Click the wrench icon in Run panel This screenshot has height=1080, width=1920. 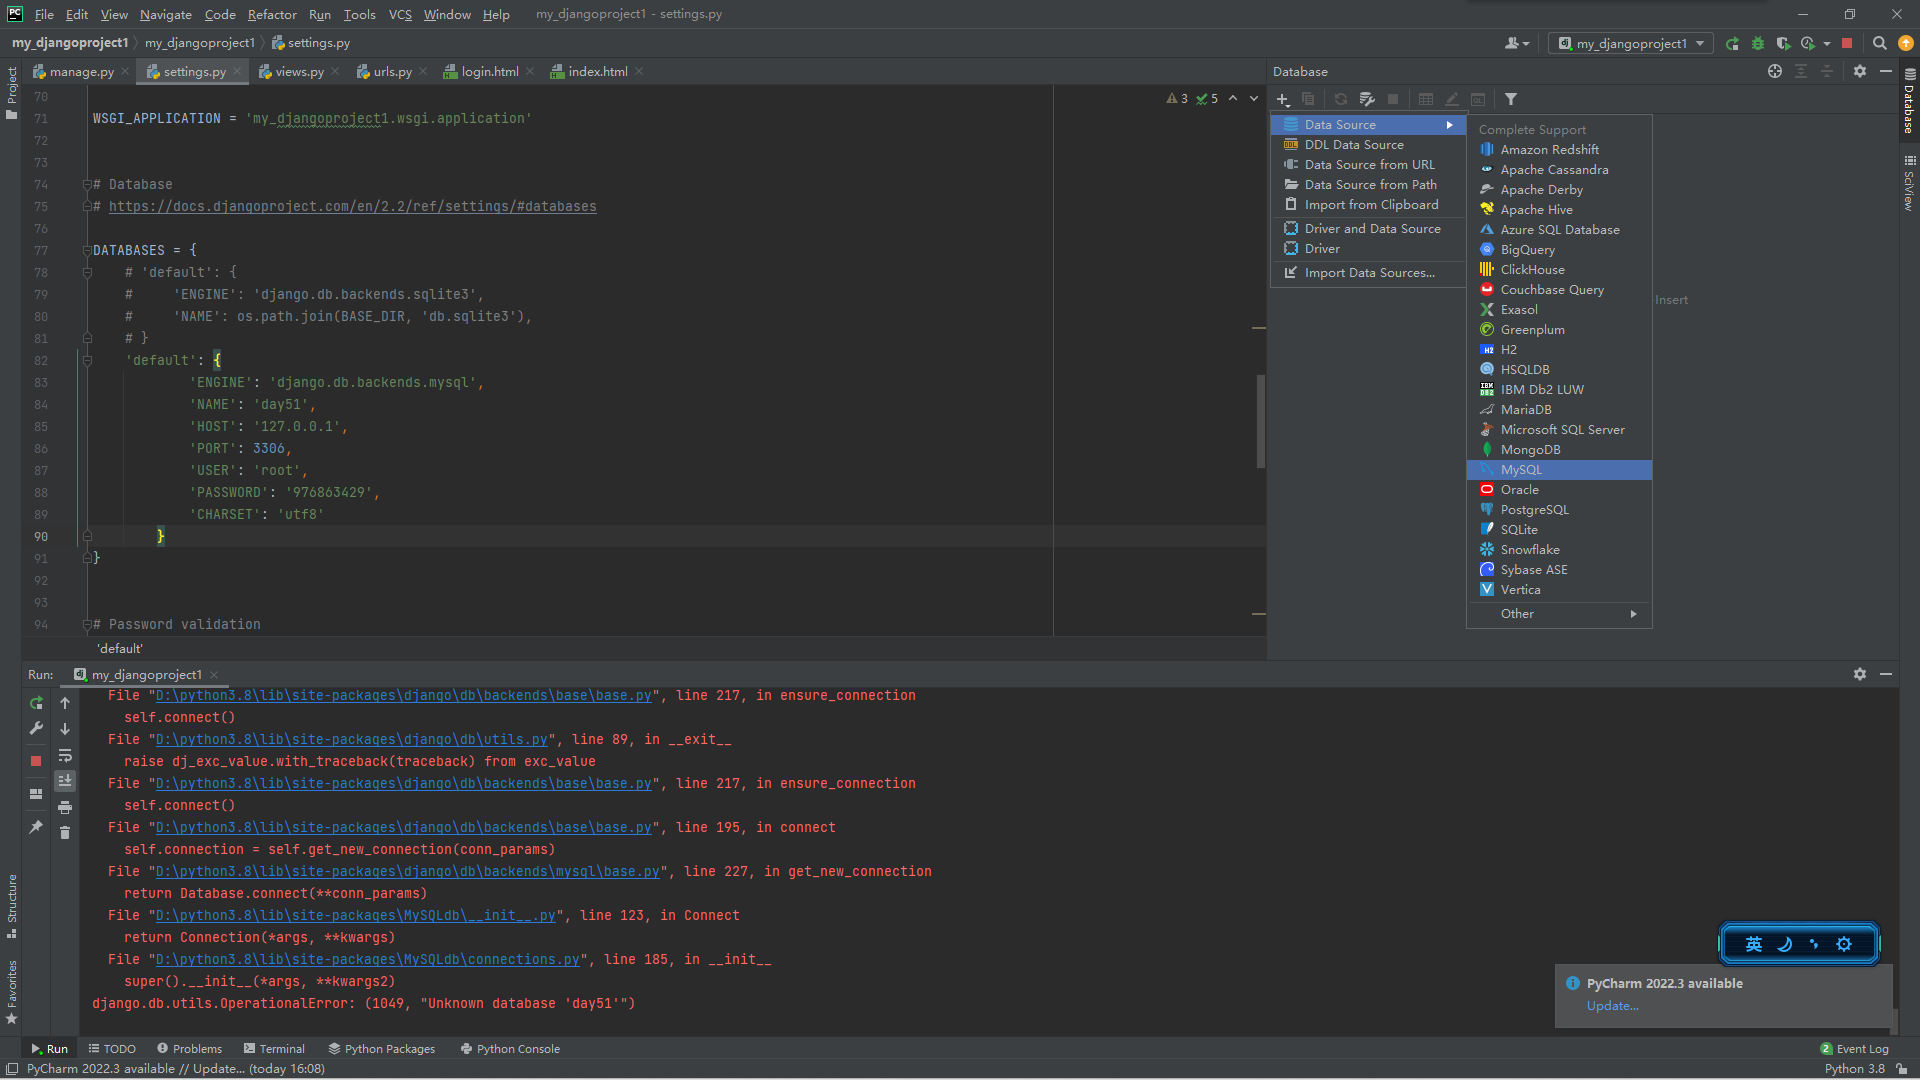36,729
